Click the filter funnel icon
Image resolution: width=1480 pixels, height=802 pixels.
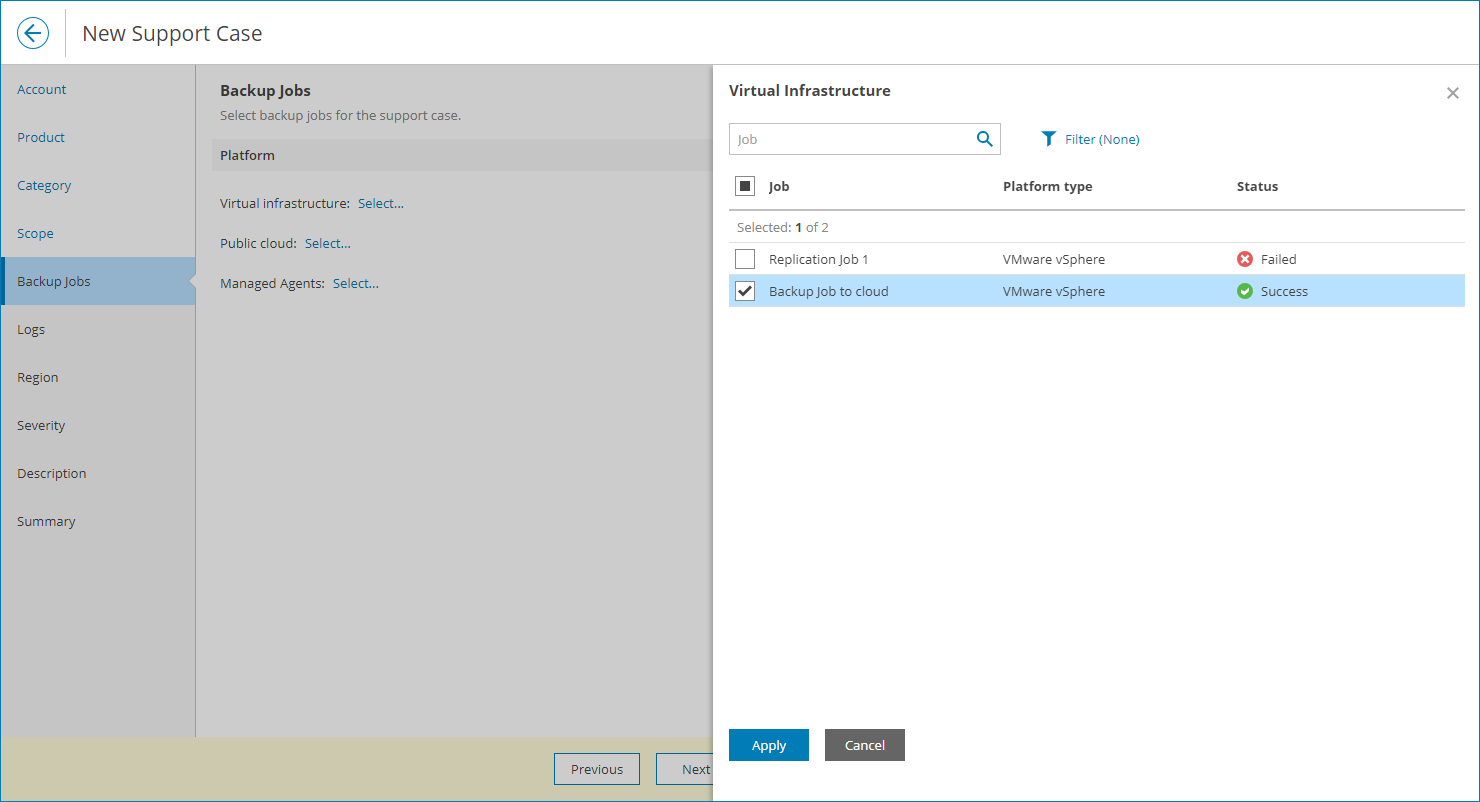point(1048,139)
